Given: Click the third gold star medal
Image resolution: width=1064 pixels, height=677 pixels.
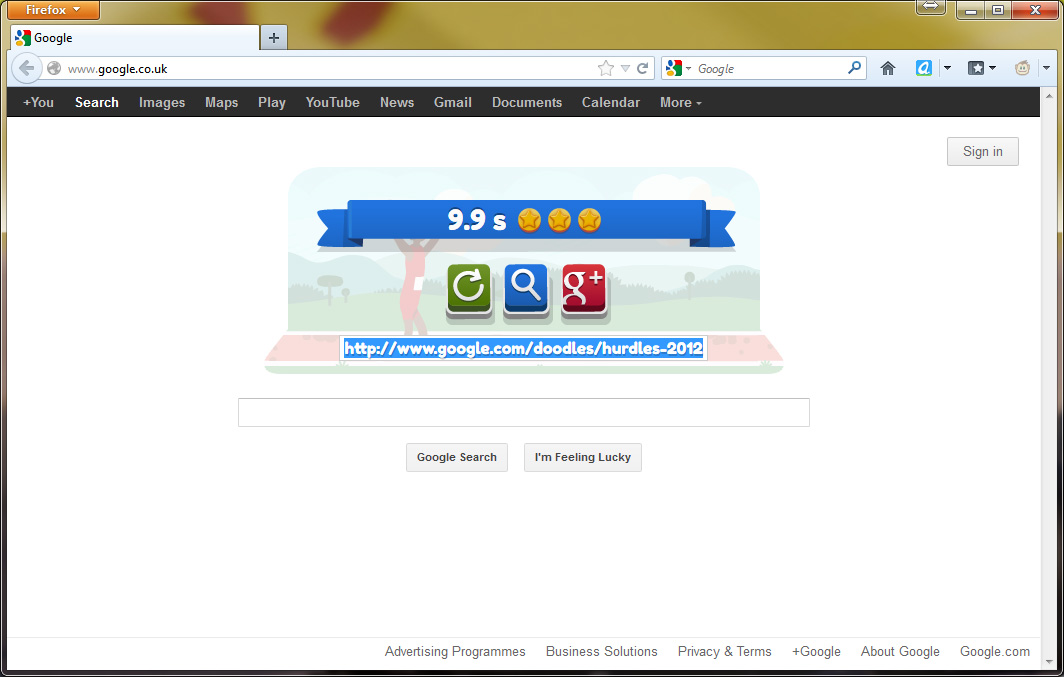Looking at the screenshot, I should [x=589, y=220].
